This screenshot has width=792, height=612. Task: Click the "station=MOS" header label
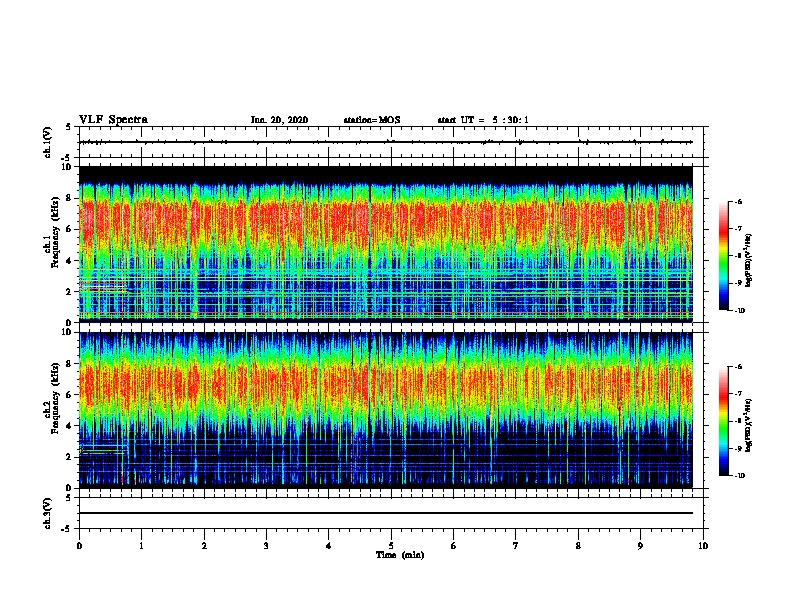[372, 120]
